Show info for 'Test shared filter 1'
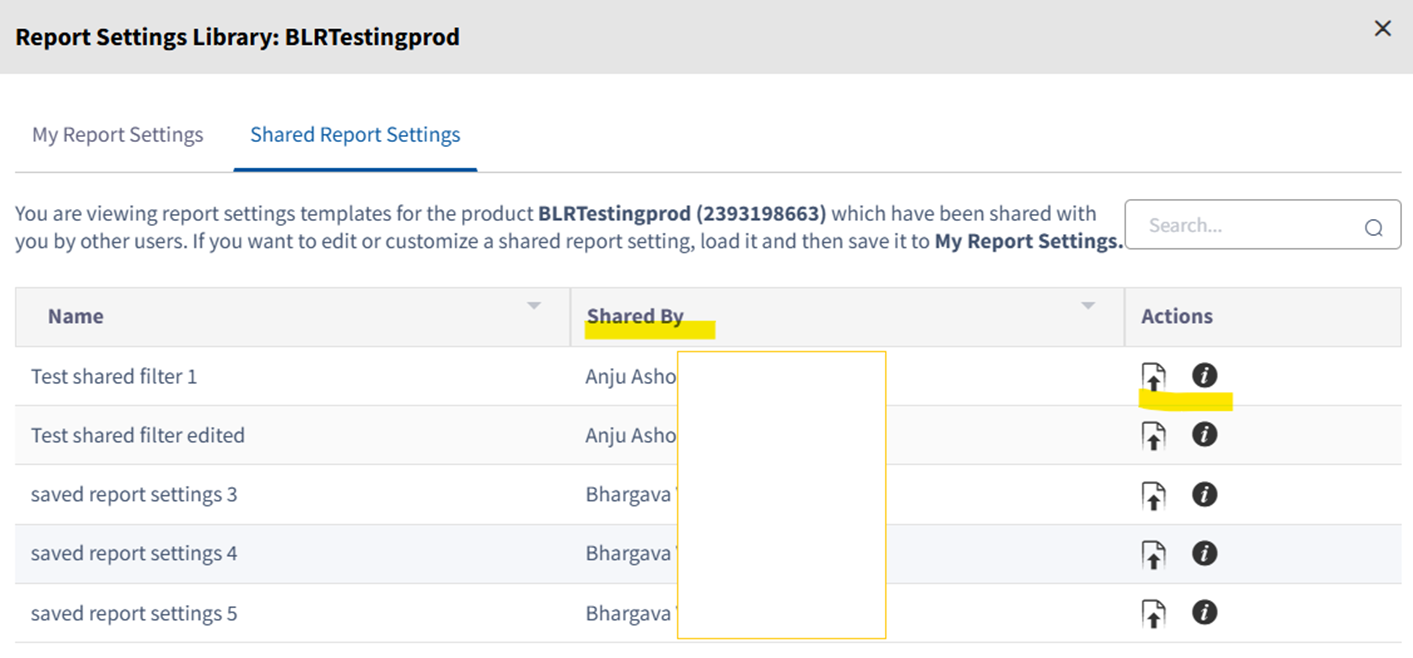 tap(1205, 375)
